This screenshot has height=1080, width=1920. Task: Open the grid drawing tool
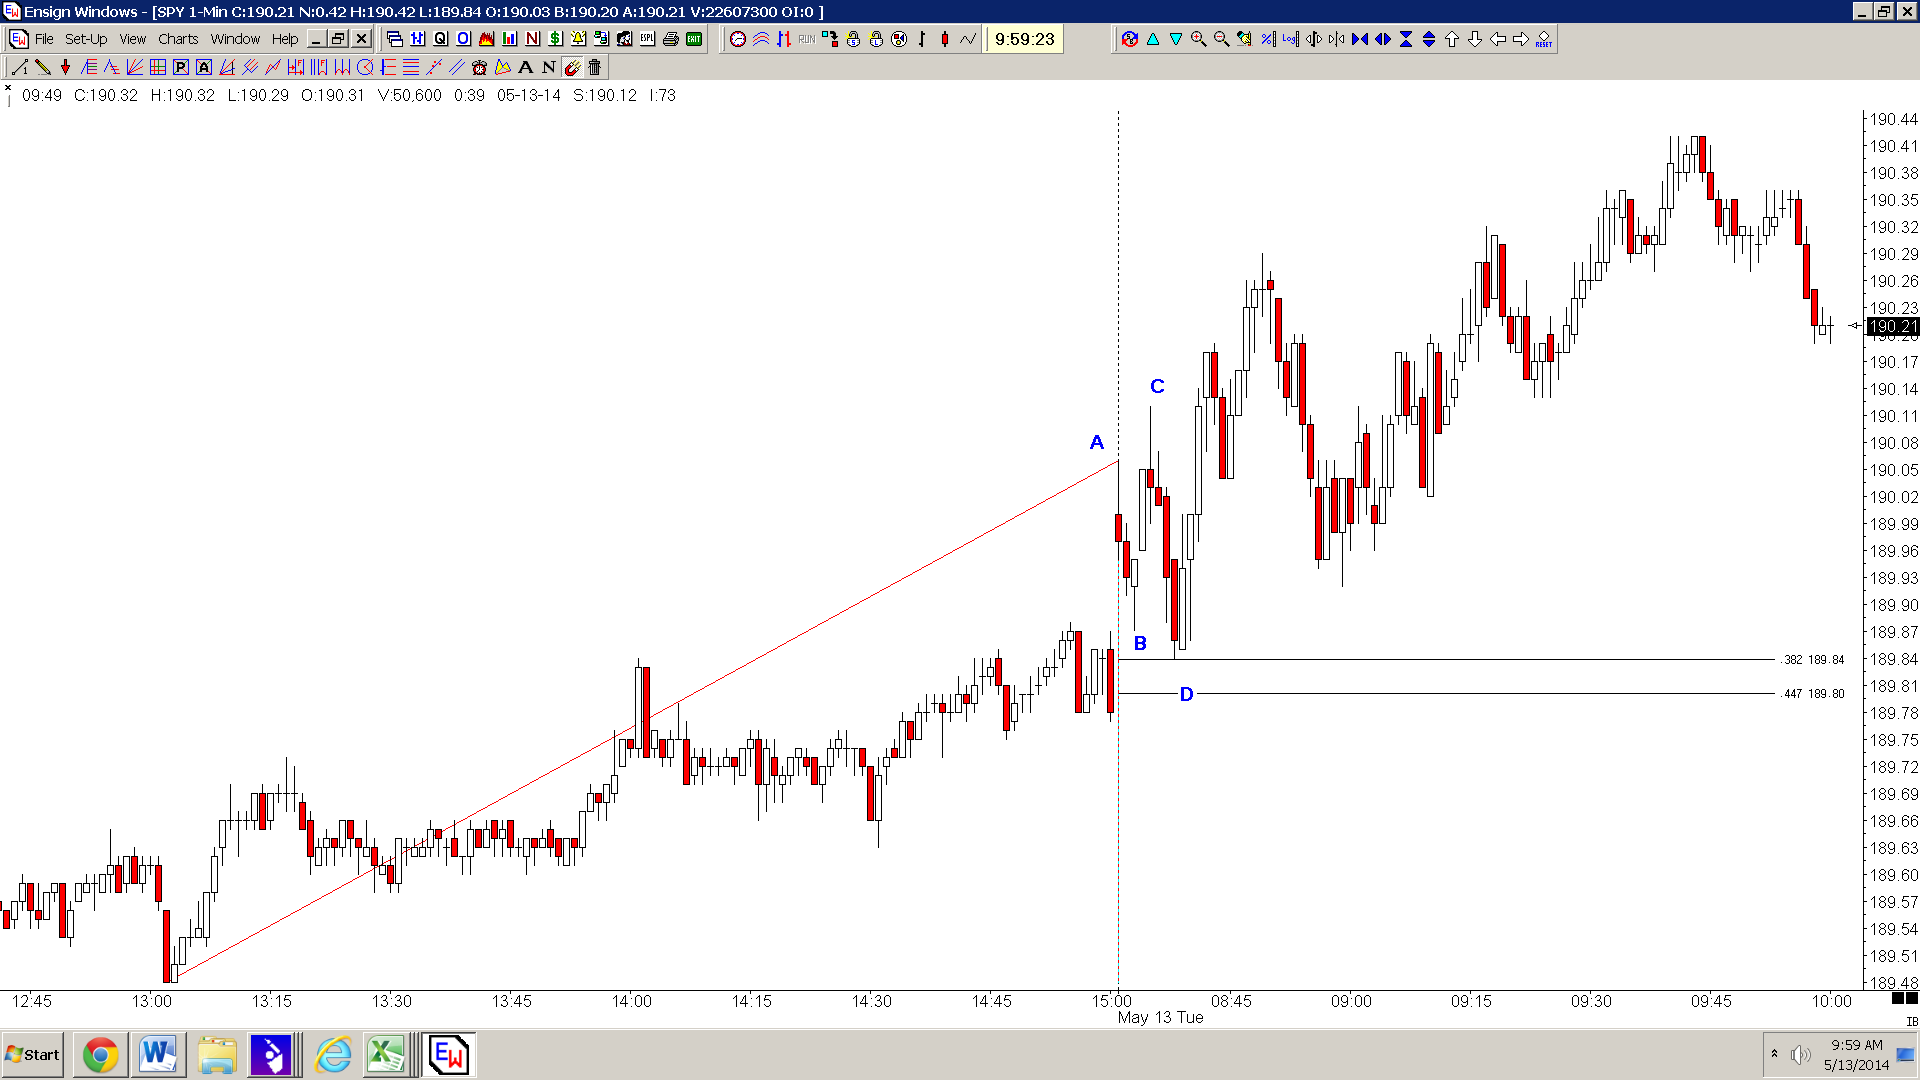click(x=158, y=67)
